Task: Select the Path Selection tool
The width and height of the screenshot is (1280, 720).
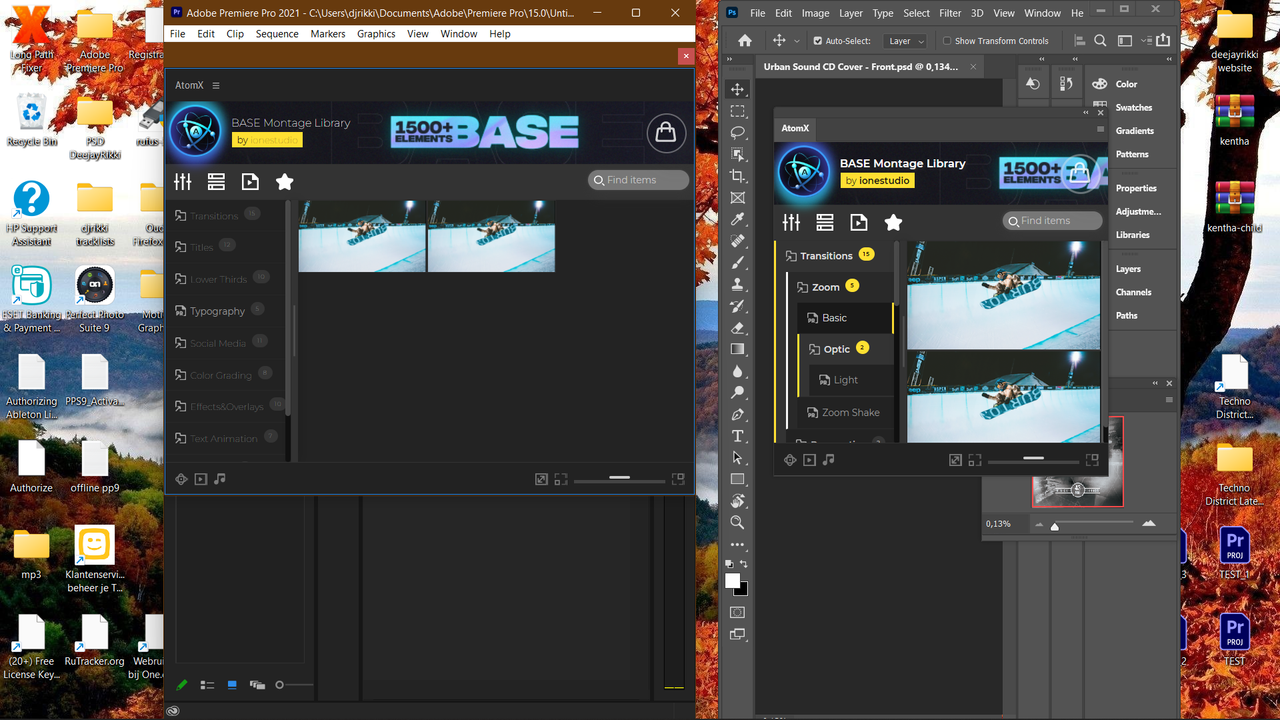Action: click(x=738, y=458)
